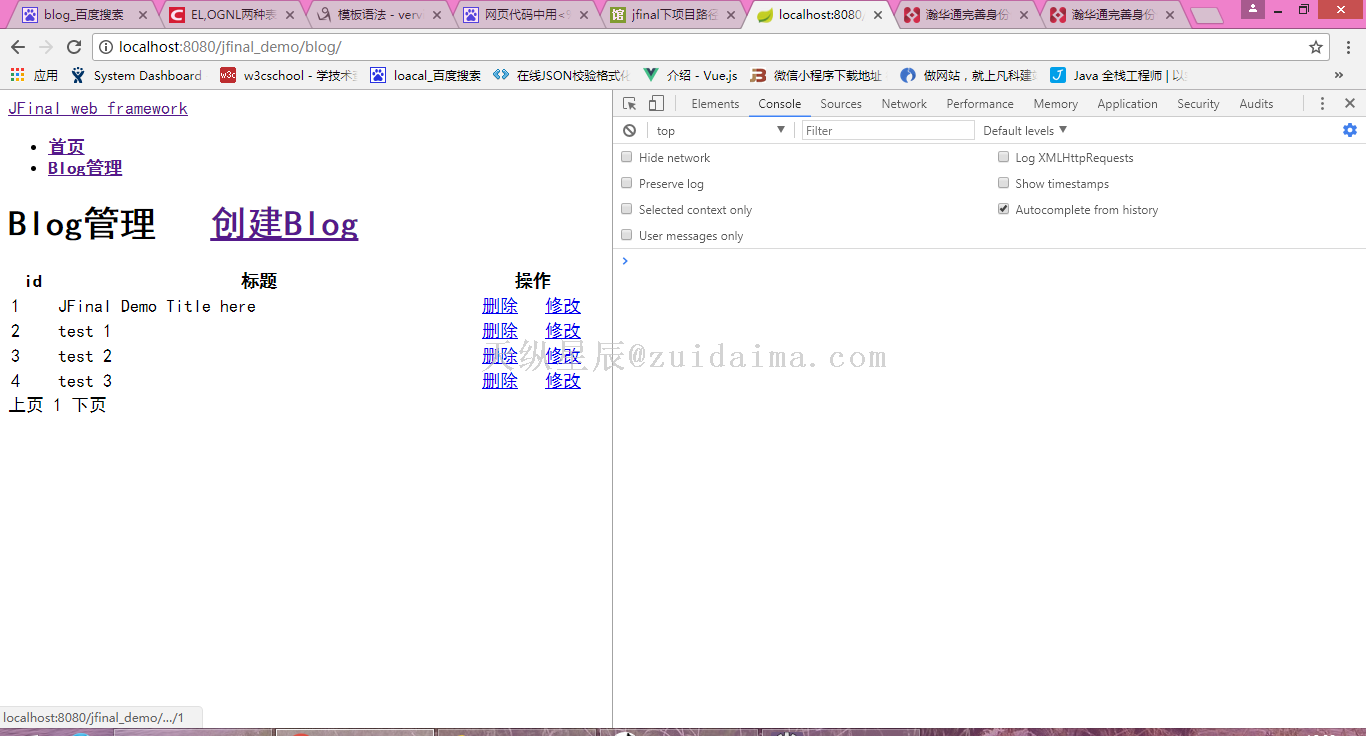
Task: Open Console settings gear icon
Action: point(1350,130)
